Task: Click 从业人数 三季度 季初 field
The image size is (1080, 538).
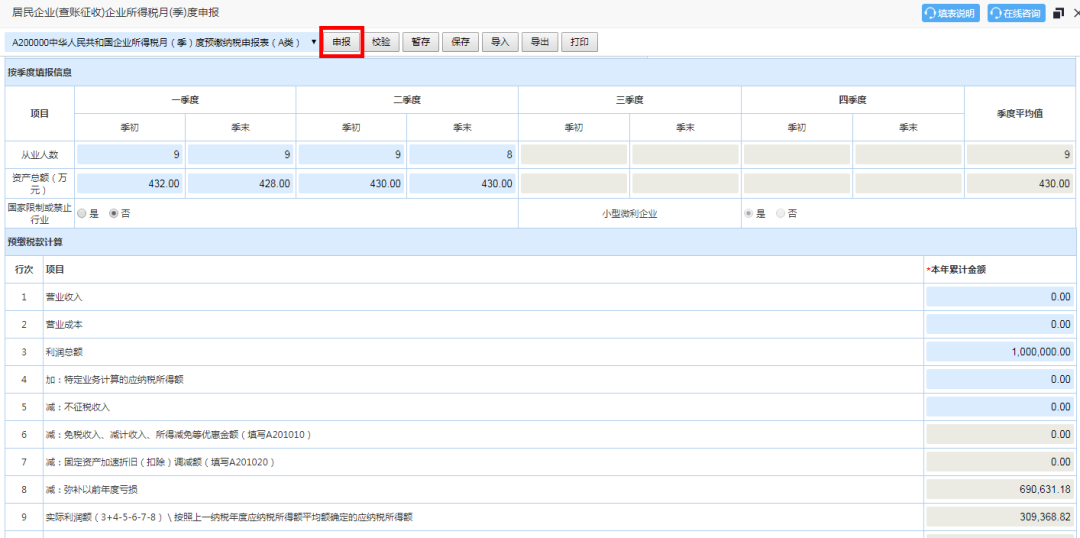Action: (x=574, y=155)
